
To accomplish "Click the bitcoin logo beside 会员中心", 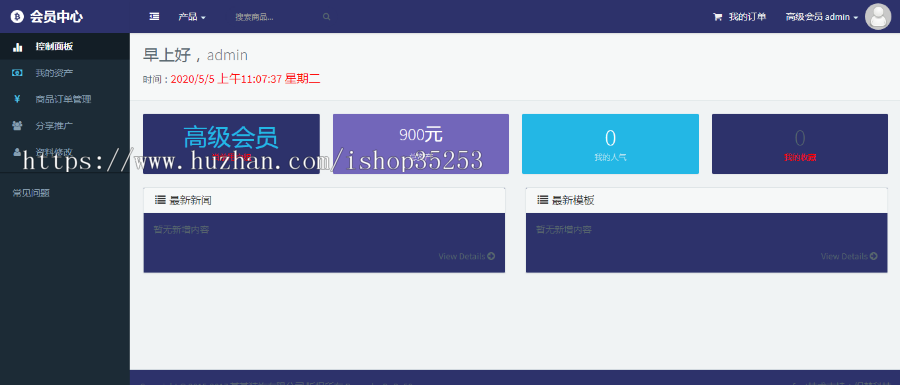I will coord(17,17).
